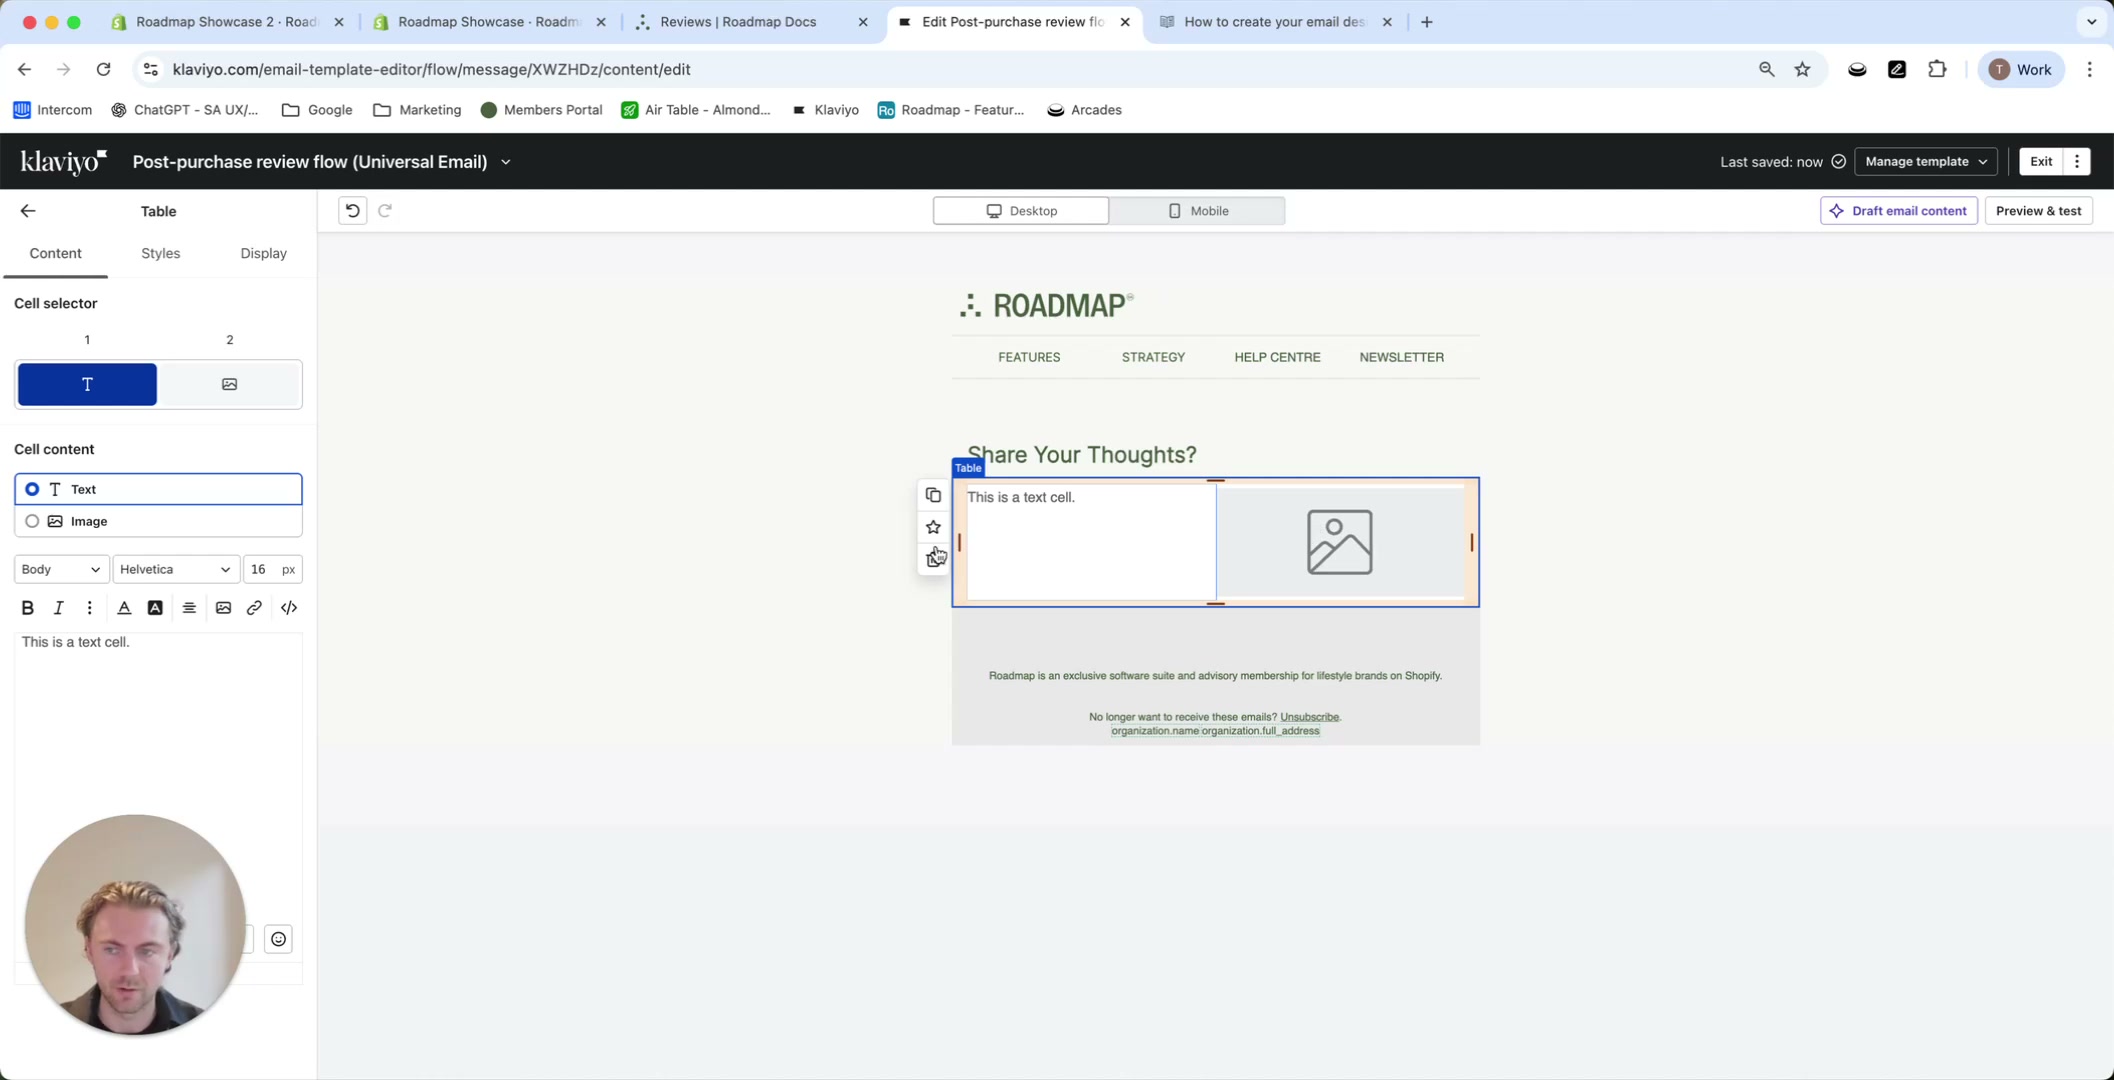Duplicate the selected table block
Screen dimensions: 2114x1080
(x=932, y=494)
